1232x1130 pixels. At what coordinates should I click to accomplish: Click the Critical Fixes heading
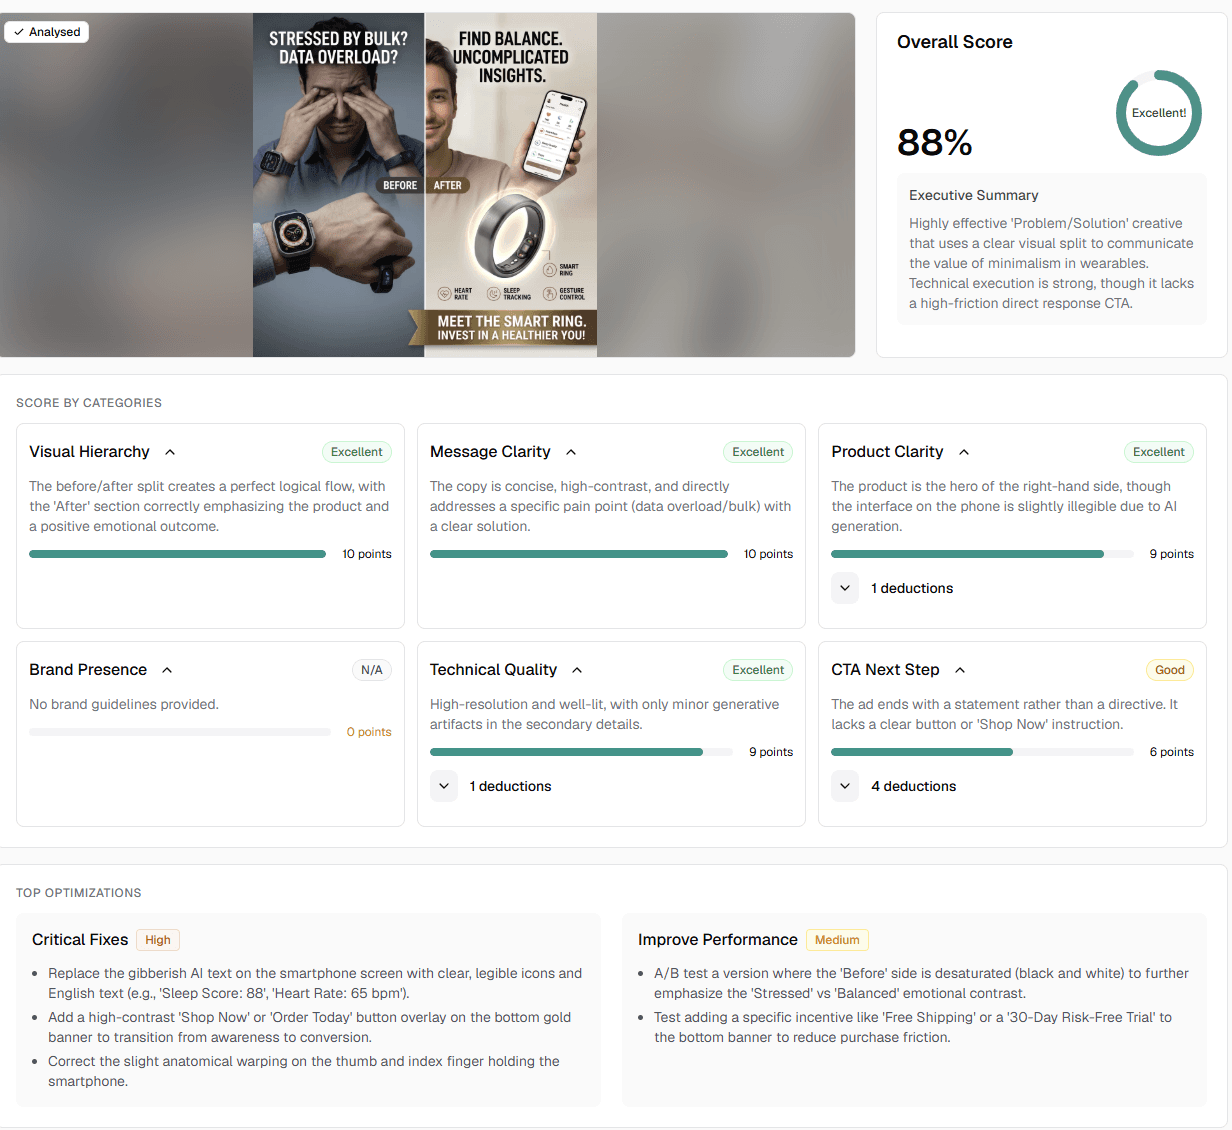[x=80, y=940]
